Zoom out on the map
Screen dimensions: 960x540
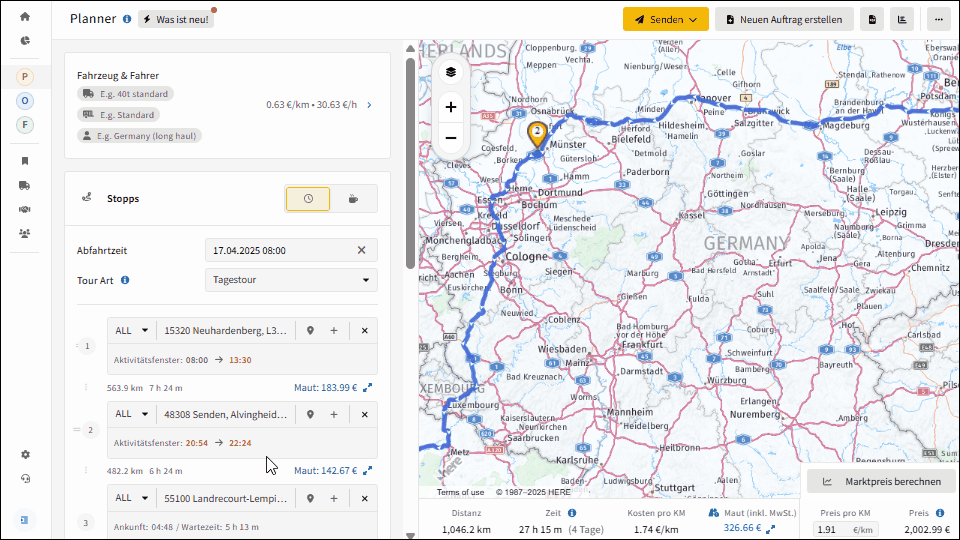click(x=451, y=138)
